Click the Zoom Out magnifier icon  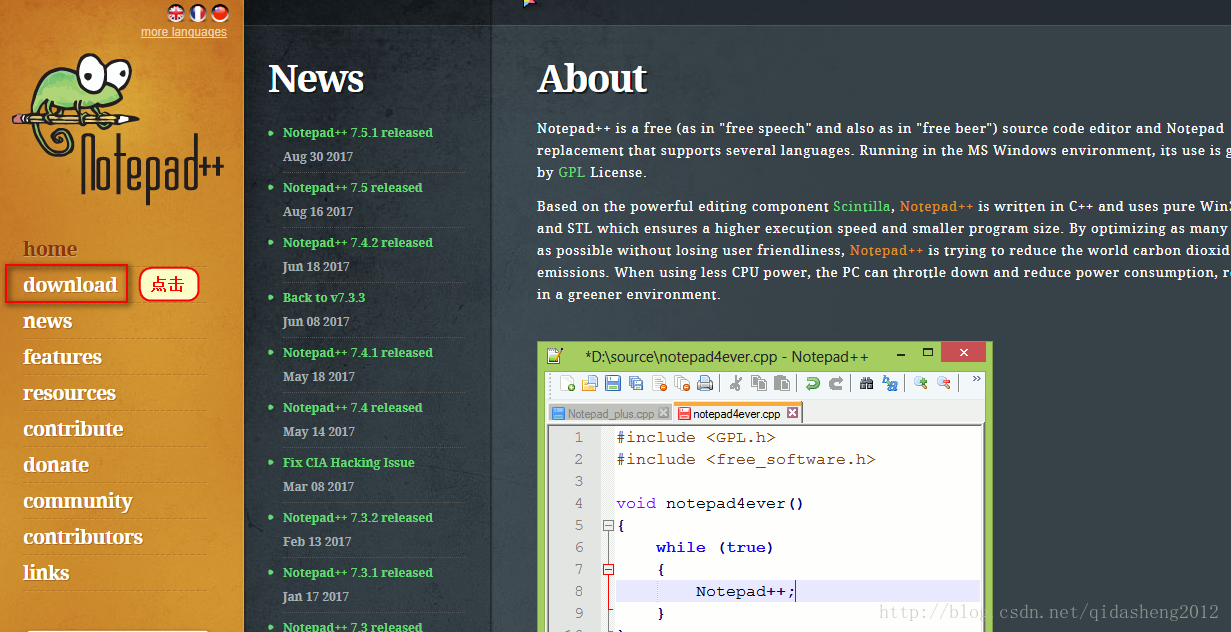944,383
